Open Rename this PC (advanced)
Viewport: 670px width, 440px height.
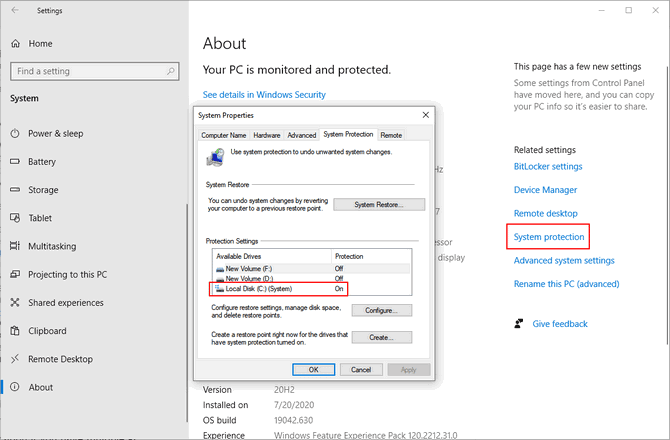point(567,284)
